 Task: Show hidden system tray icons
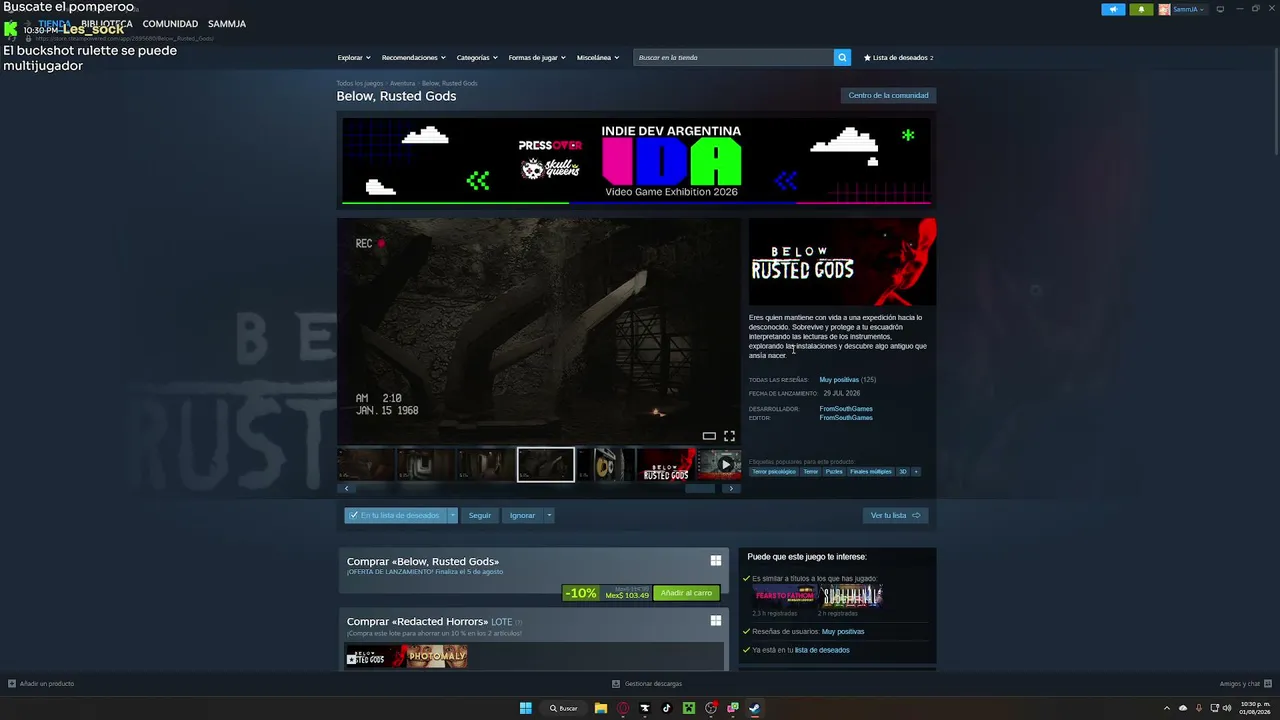[1166, 708]
